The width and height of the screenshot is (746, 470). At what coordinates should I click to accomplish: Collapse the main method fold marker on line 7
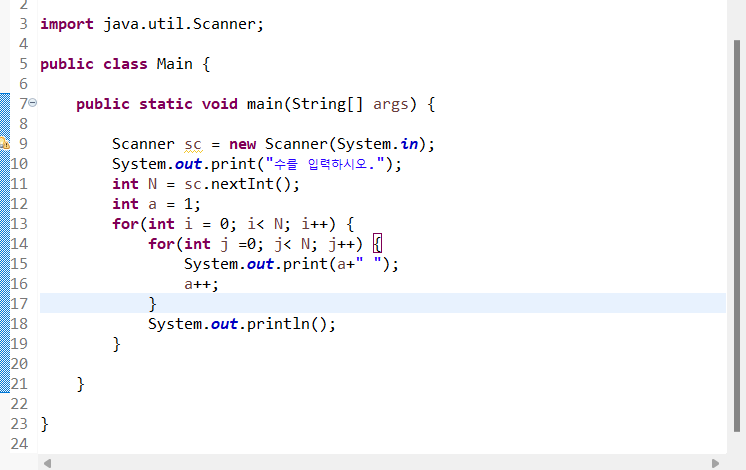(32, 102)
